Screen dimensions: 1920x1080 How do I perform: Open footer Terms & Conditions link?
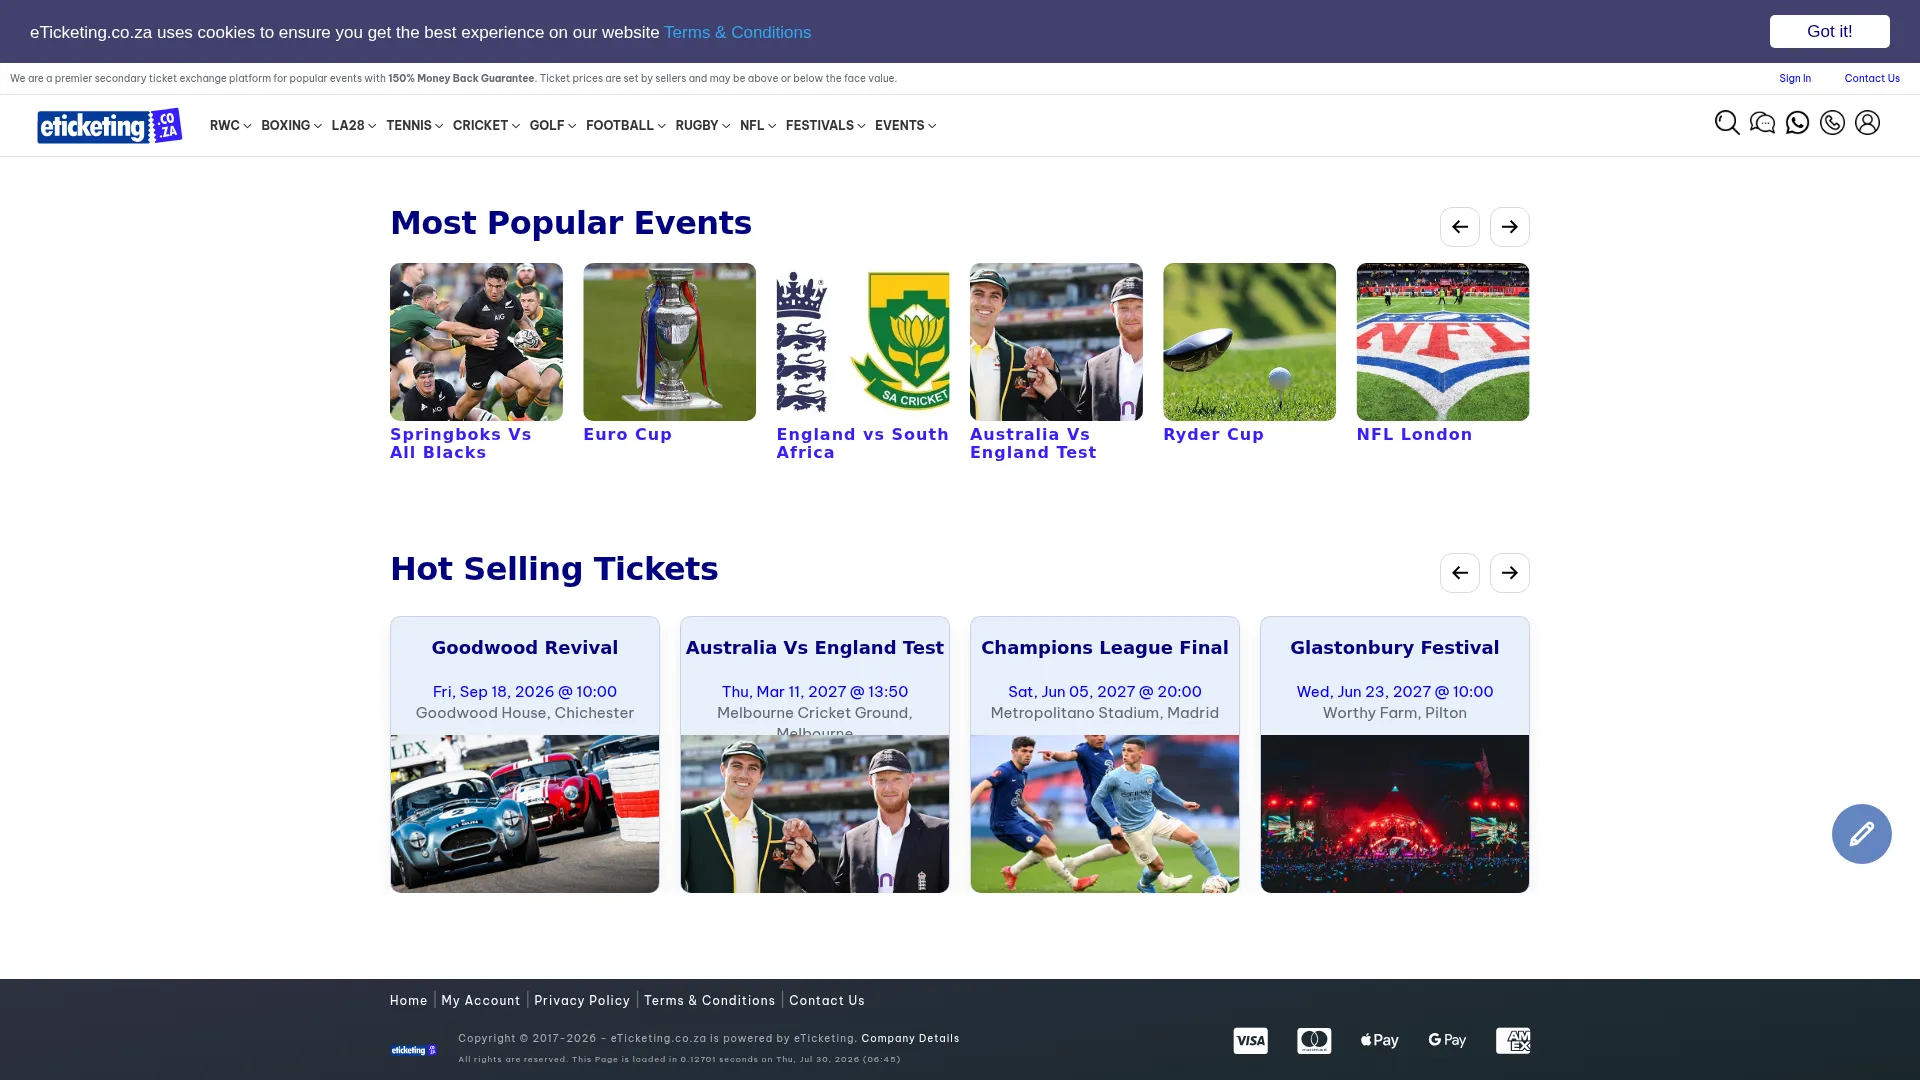coord(709,1000)
